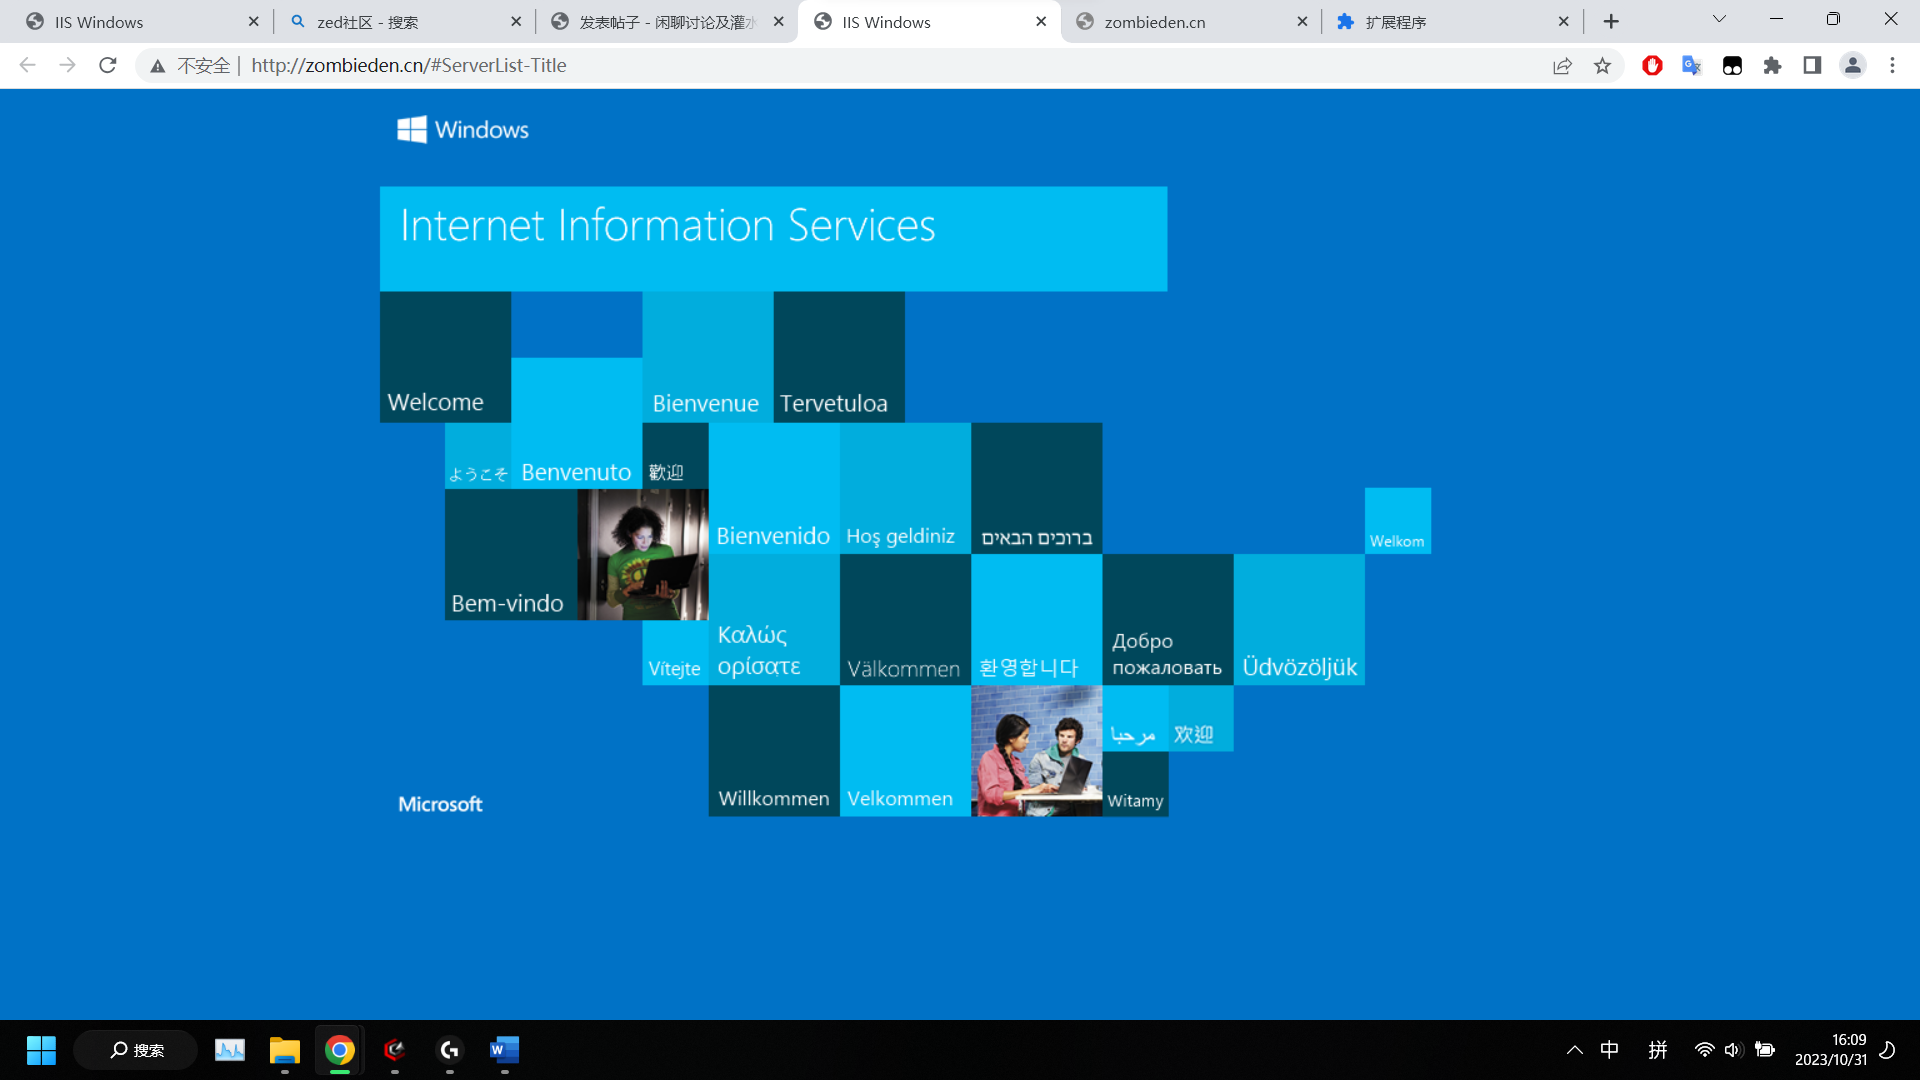
Task: Click the Üdvözöljük tile
Action: coord(1299,620)
